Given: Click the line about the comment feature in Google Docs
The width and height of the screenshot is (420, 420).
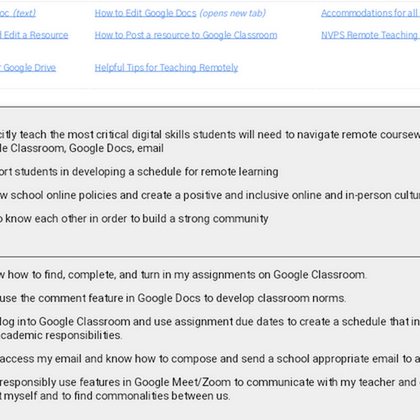Looking at the screenshot, I should [x=173, y=298].
